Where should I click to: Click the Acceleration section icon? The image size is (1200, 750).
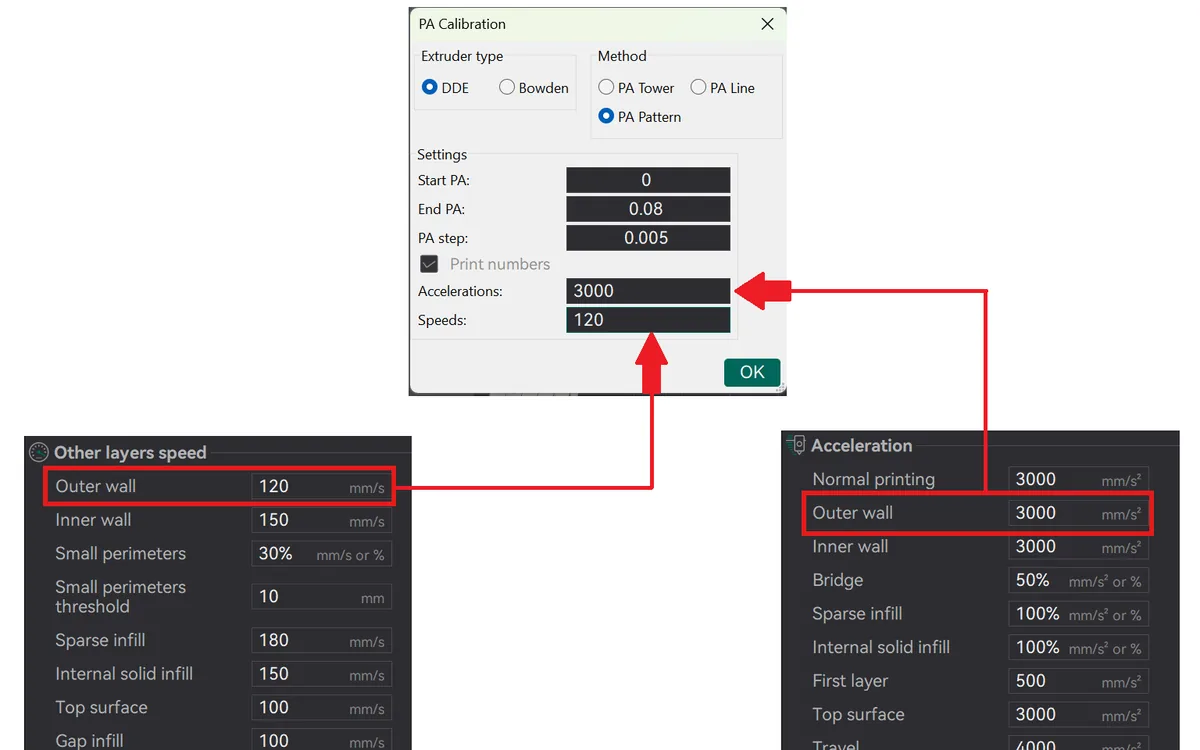click(797, 445)
